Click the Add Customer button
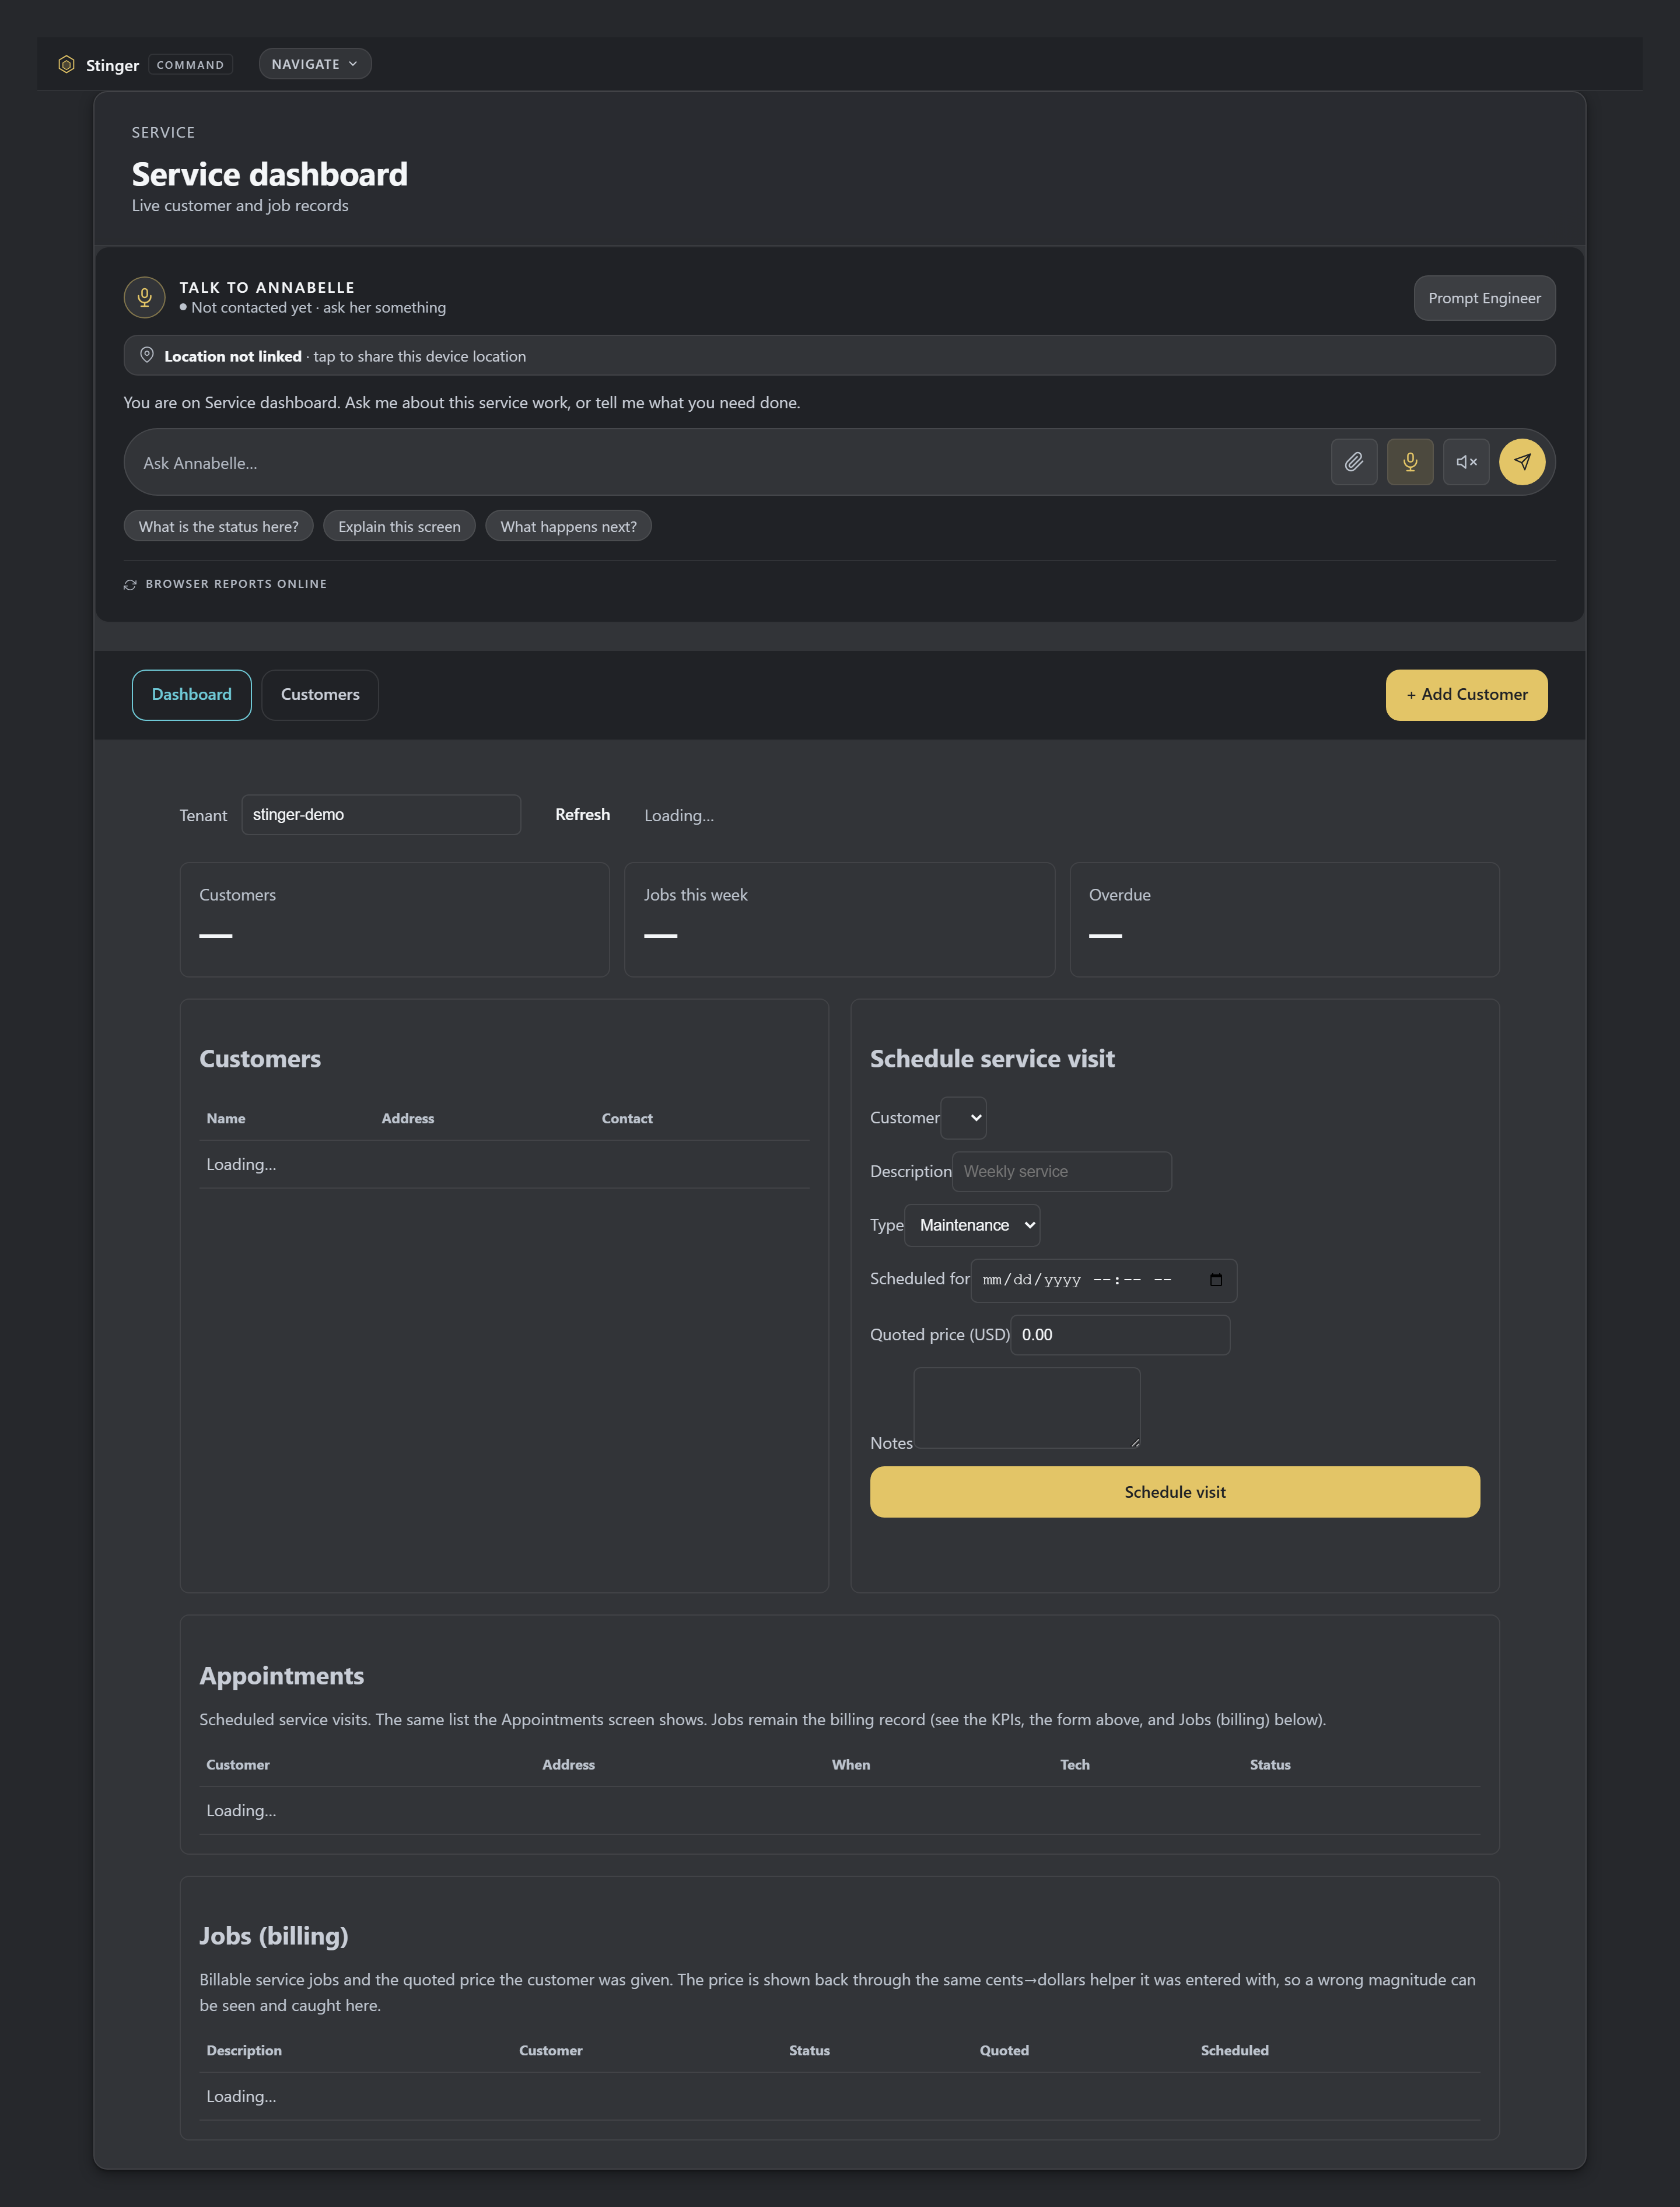Image resolution: width=1680 pixels, height=2207 pixels. (x=1466, y=694)
